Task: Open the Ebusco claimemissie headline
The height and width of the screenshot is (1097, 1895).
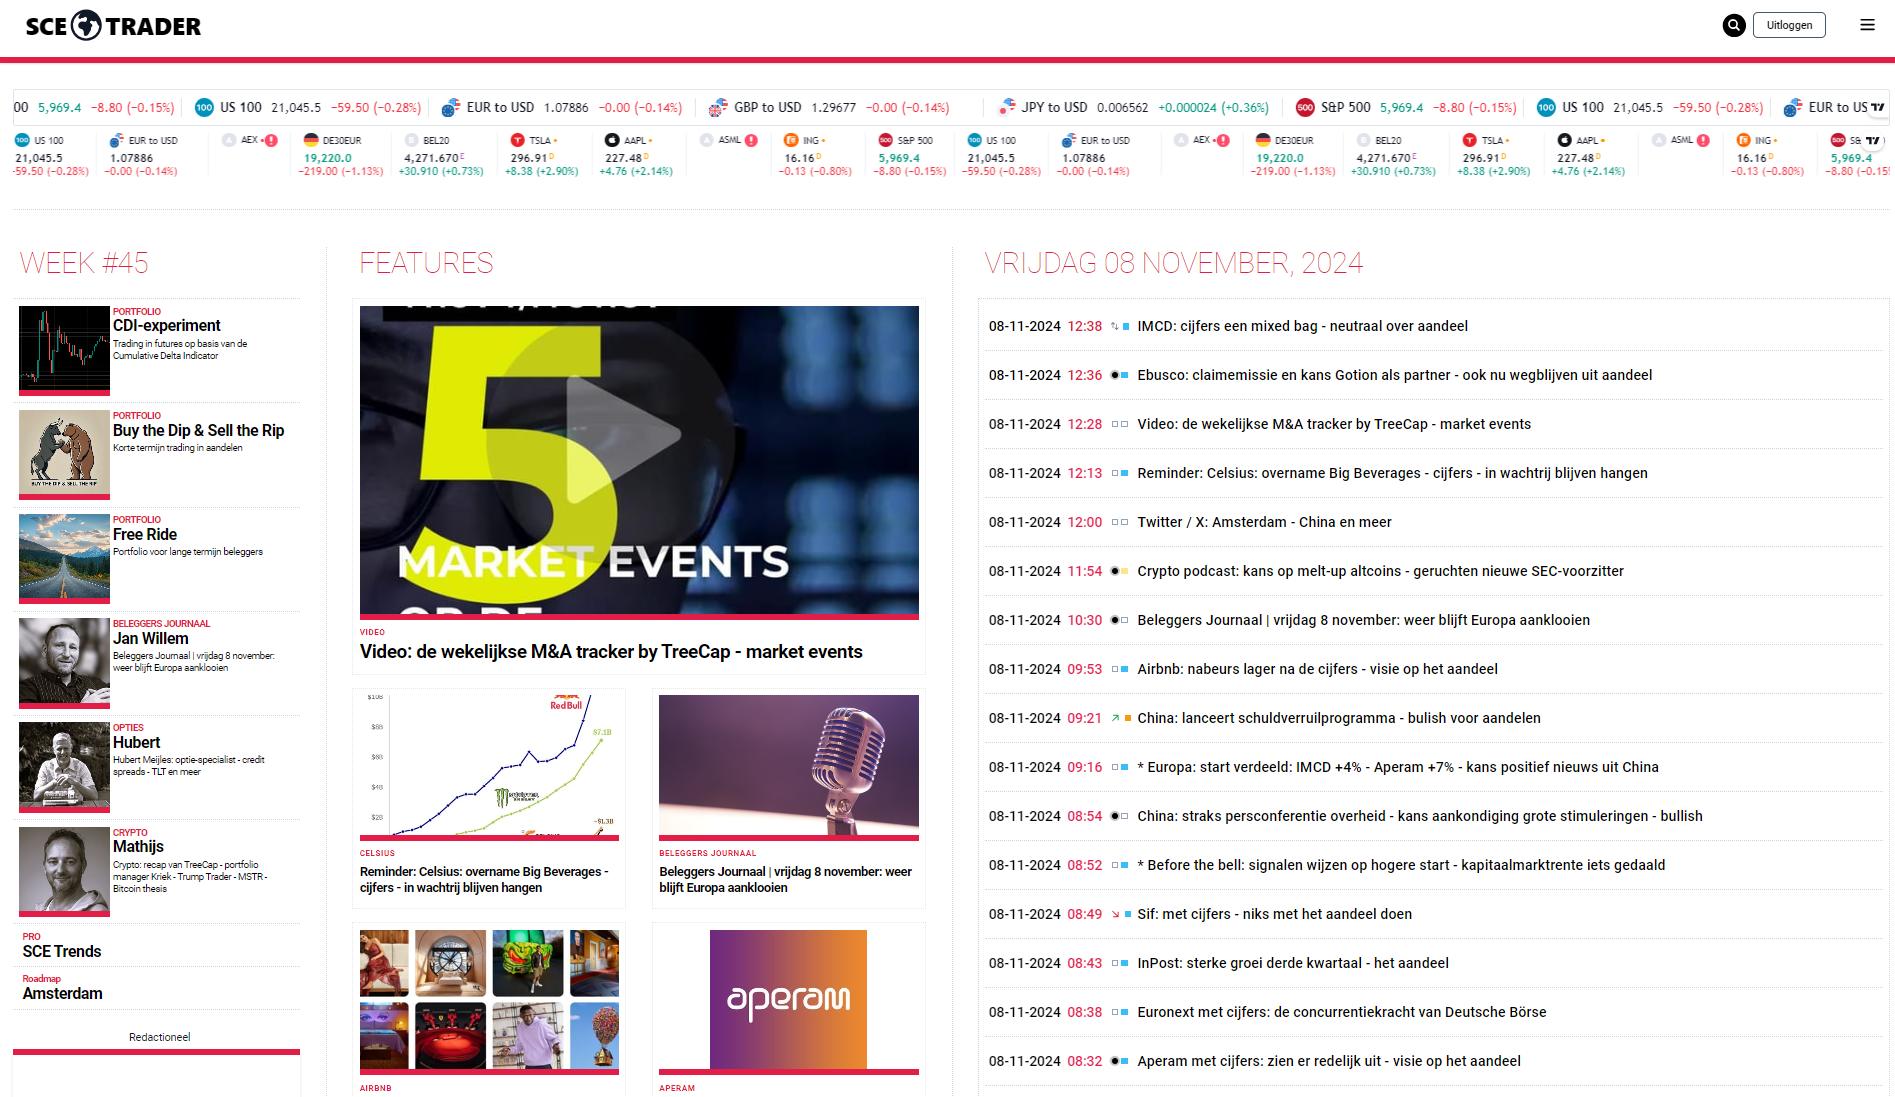Action: 1394,376
